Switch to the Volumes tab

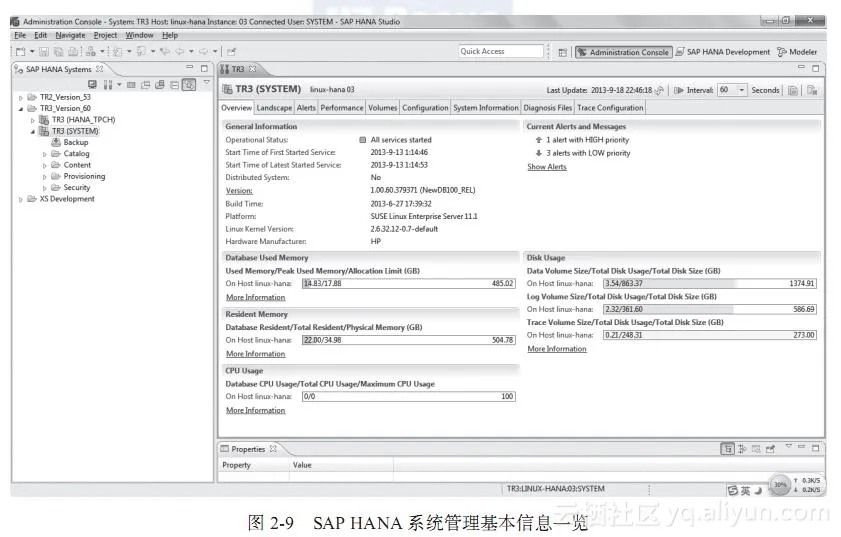(x=382, y=108)
